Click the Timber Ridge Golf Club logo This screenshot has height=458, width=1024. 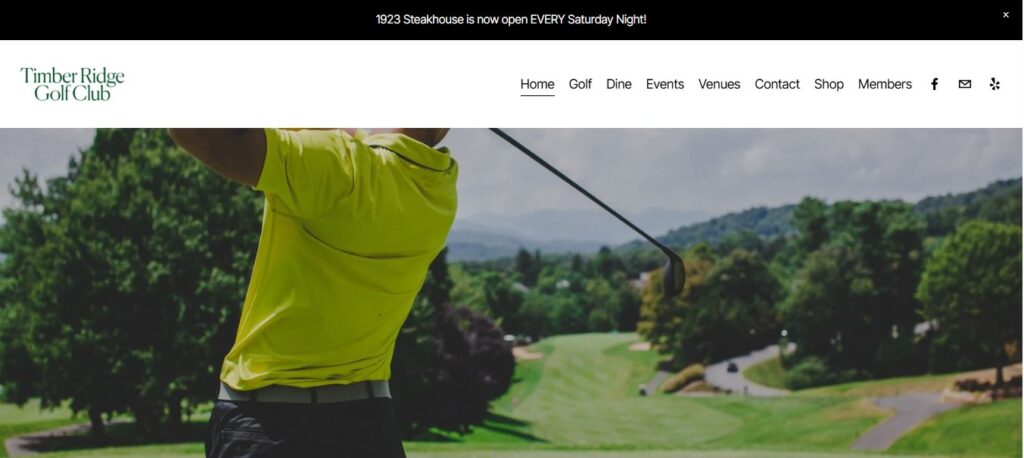pos(72,84)
